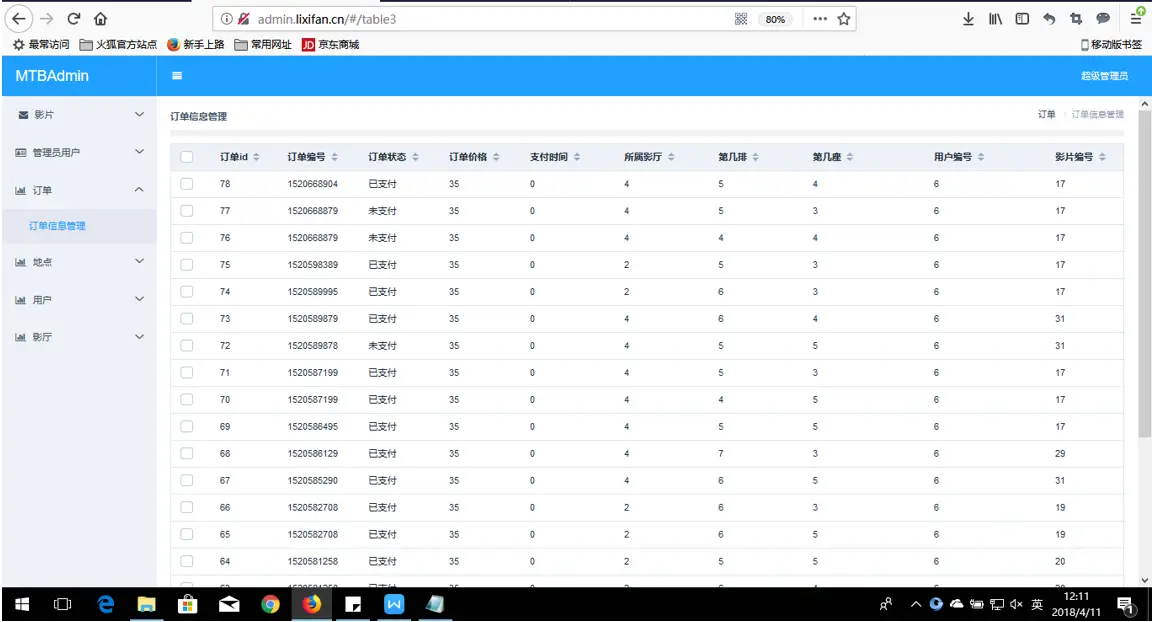Image resolution: width=1152 pixels, height=622 pixels.
Task: Open the 新手上路 bookmark
Action: 195,44
